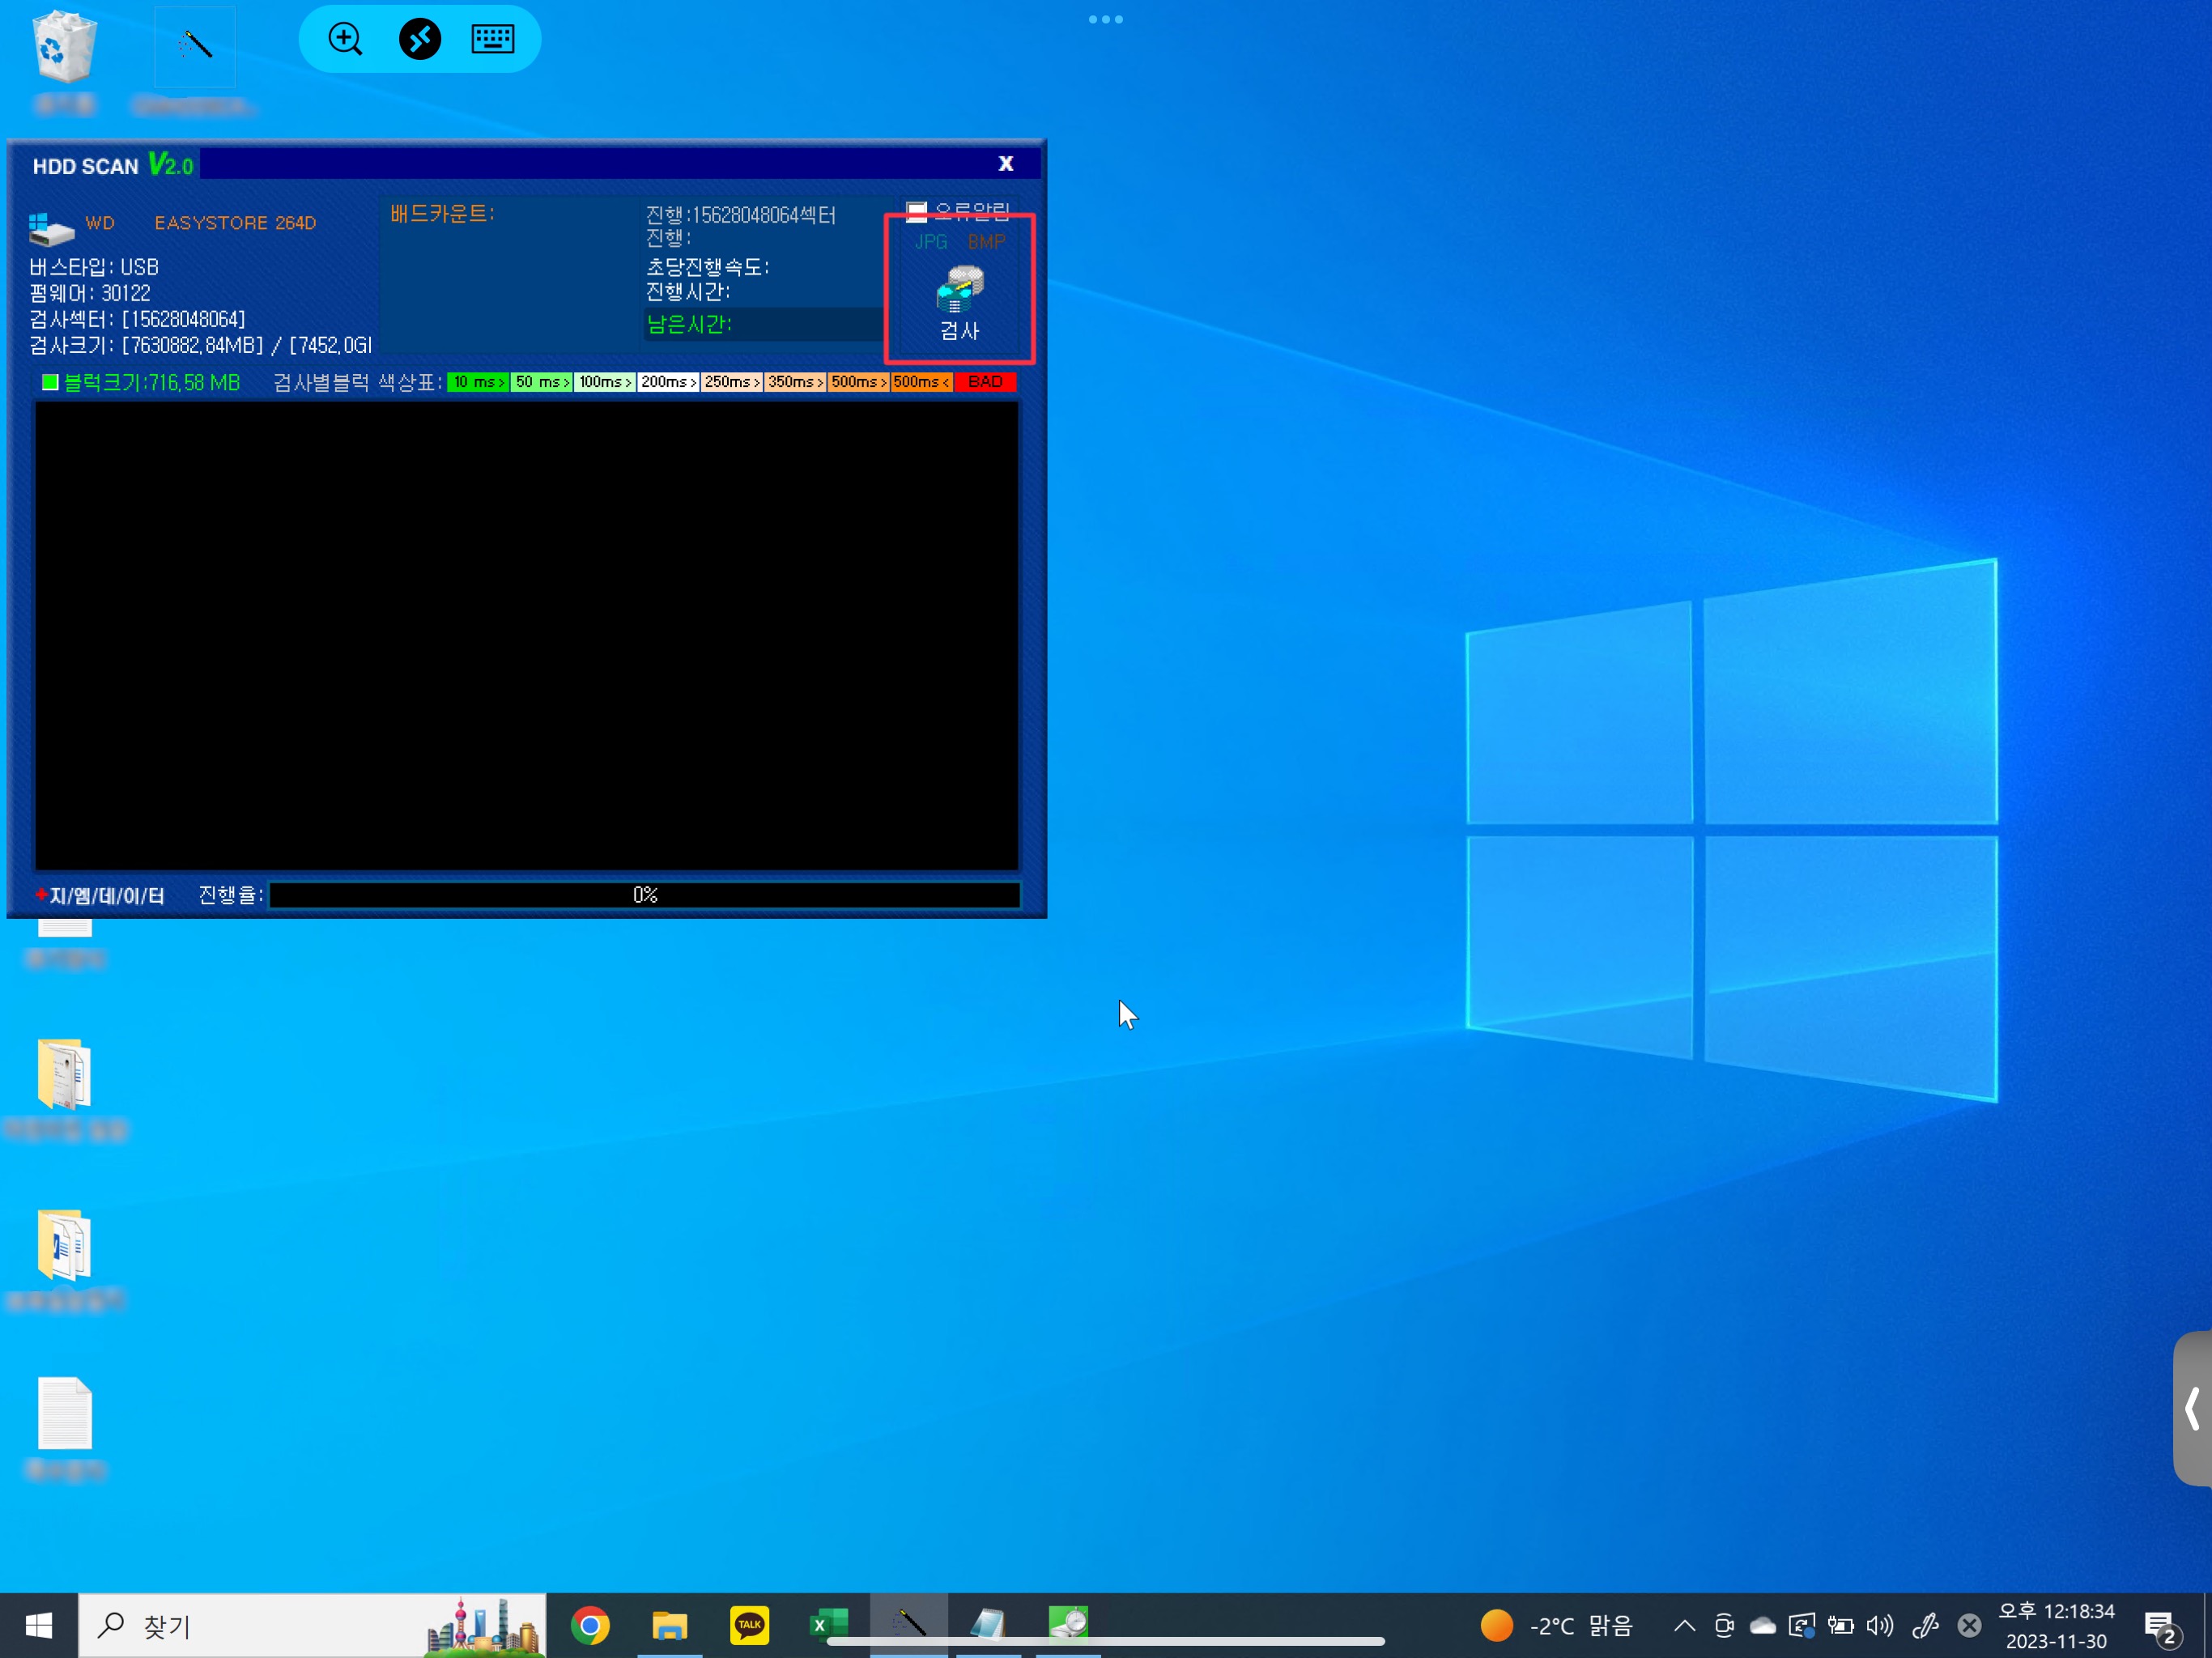Click the green 10 ms color swatch
2212x1658 pixels.
(x=477, y=382)
